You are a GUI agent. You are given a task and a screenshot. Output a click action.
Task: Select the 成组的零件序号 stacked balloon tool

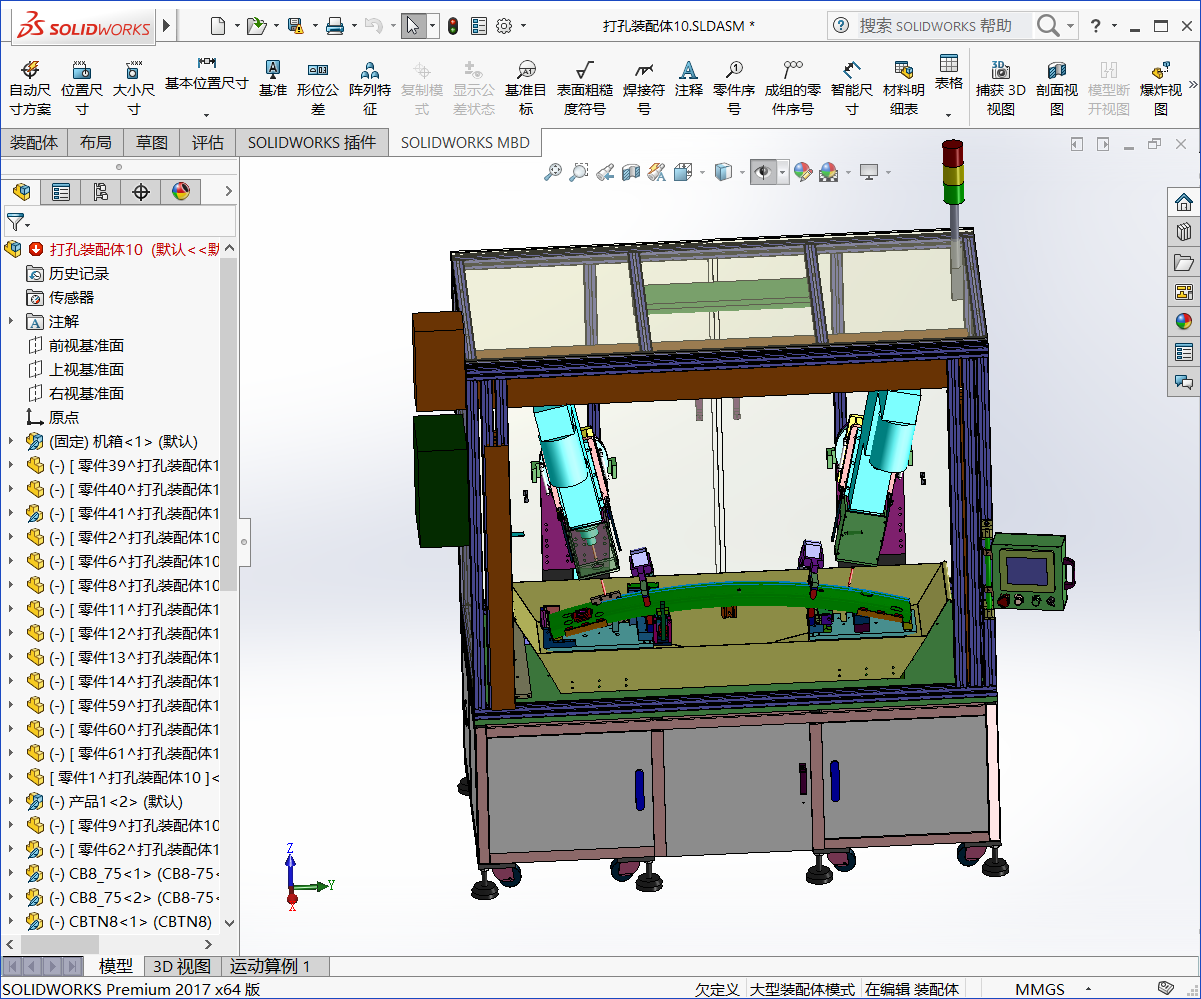[793, 87]
